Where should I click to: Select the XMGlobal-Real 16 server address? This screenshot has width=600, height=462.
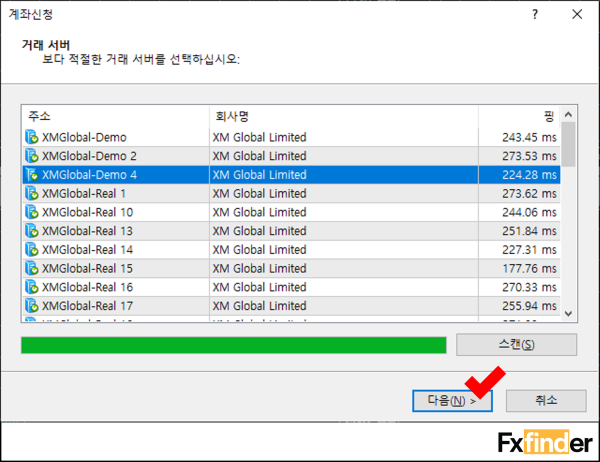(x=87, y=287)
